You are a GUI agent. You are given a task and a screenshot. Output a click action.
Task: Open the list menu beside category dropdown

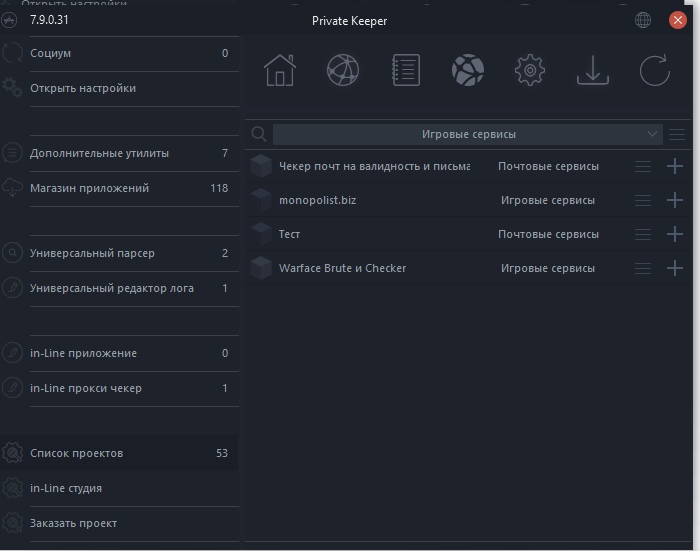[x=678, y=134]
